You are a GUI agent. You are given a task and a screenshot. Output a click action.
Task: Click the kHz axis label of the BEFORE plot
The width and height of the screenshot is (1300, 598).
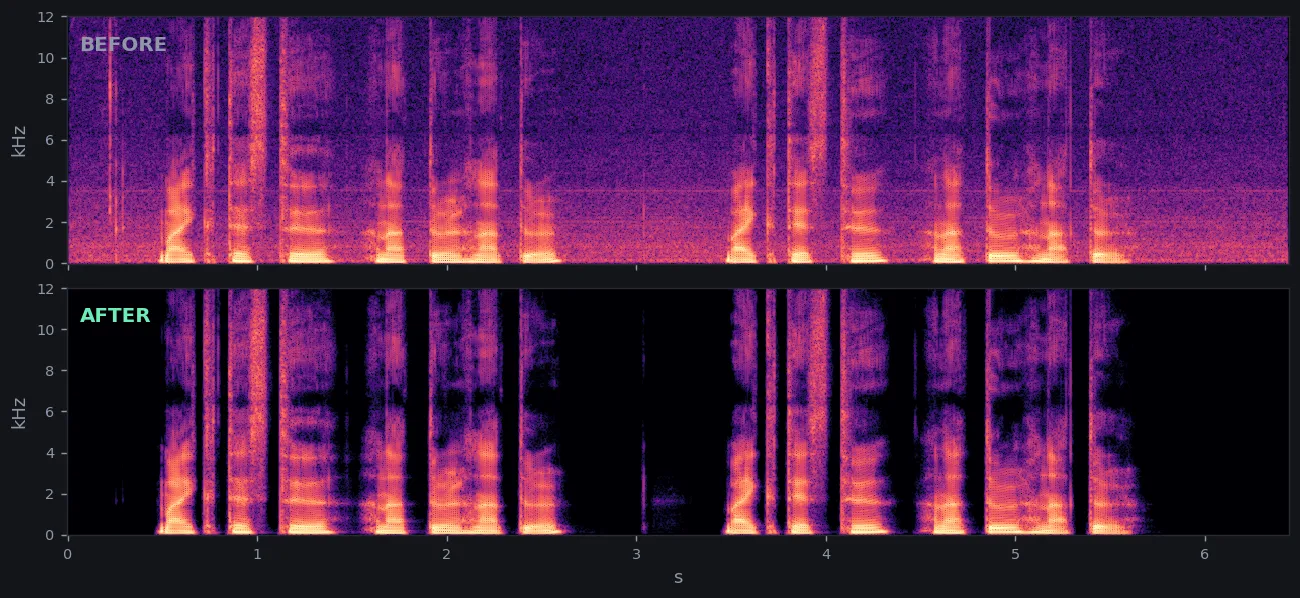point(19,140)
